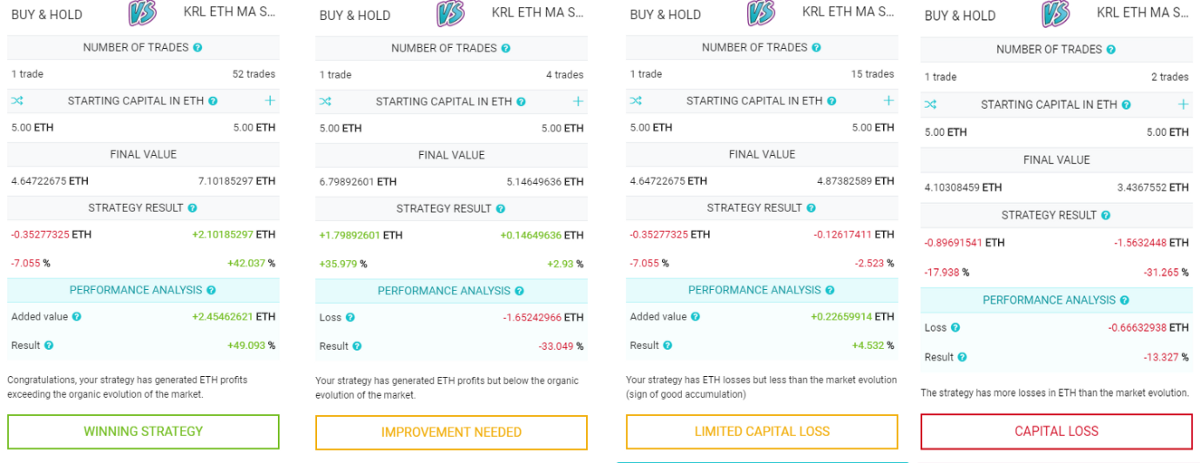Click the plus icon in the first Starting Capital row
The width and height of the screenshot is (1200, 463).
[269, 101]
